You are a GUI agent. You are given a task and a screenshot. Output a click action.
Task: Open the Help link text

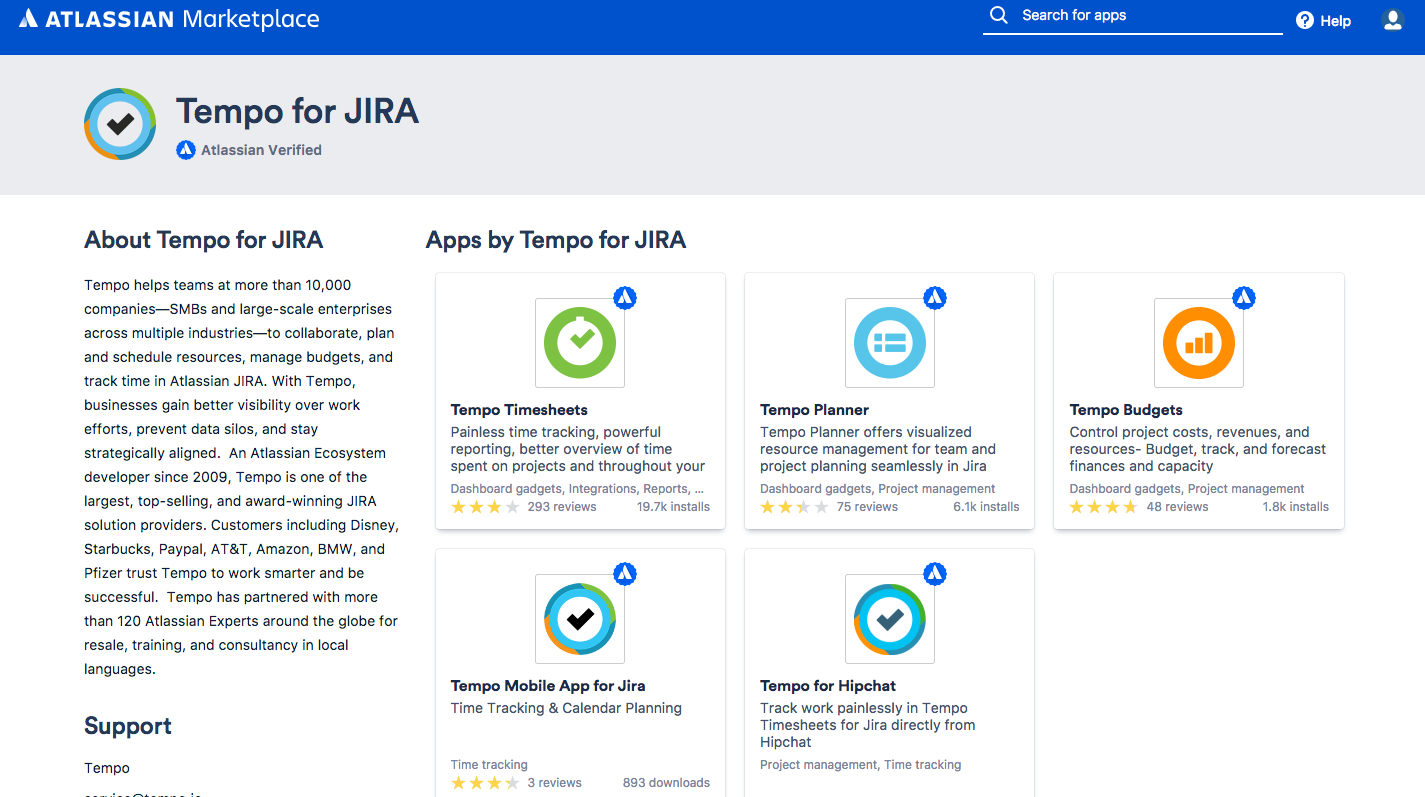[1336, 21]
